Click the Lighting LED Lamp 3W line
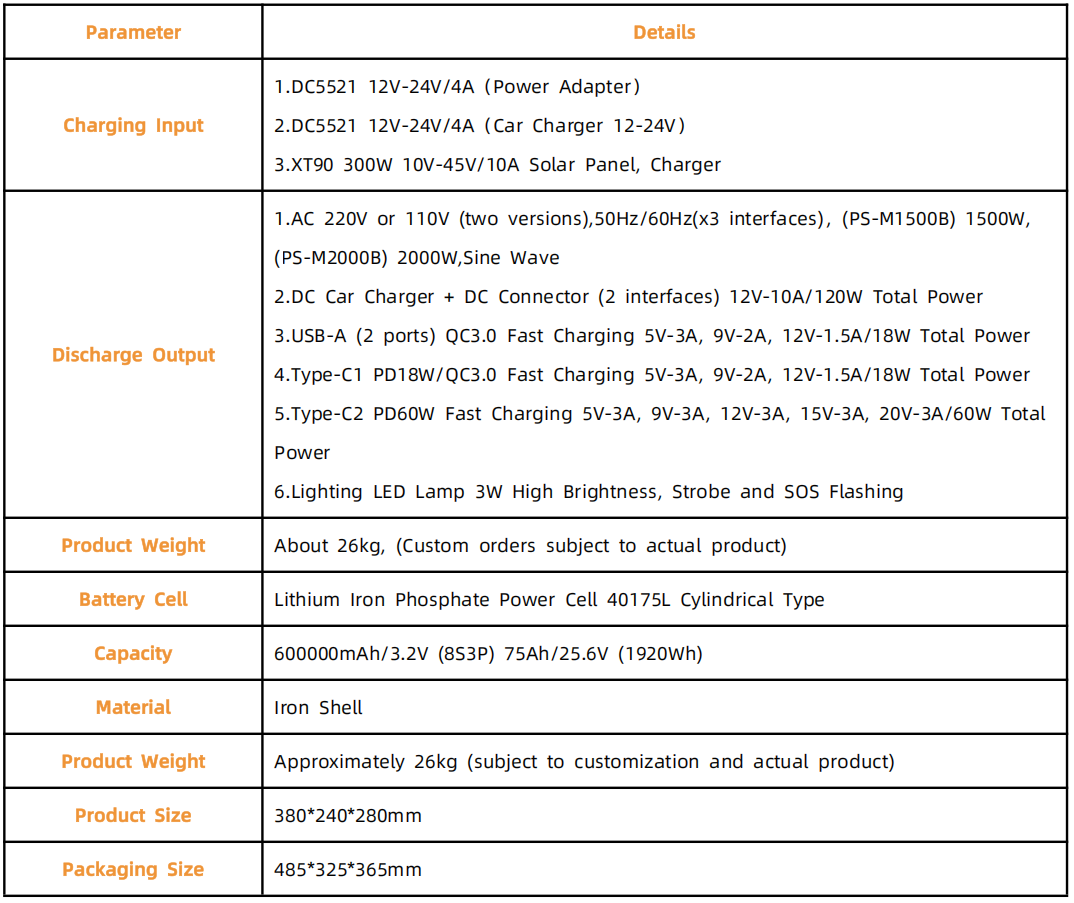Viewport: 1074px width, 903px height. (x=588, y=492)
